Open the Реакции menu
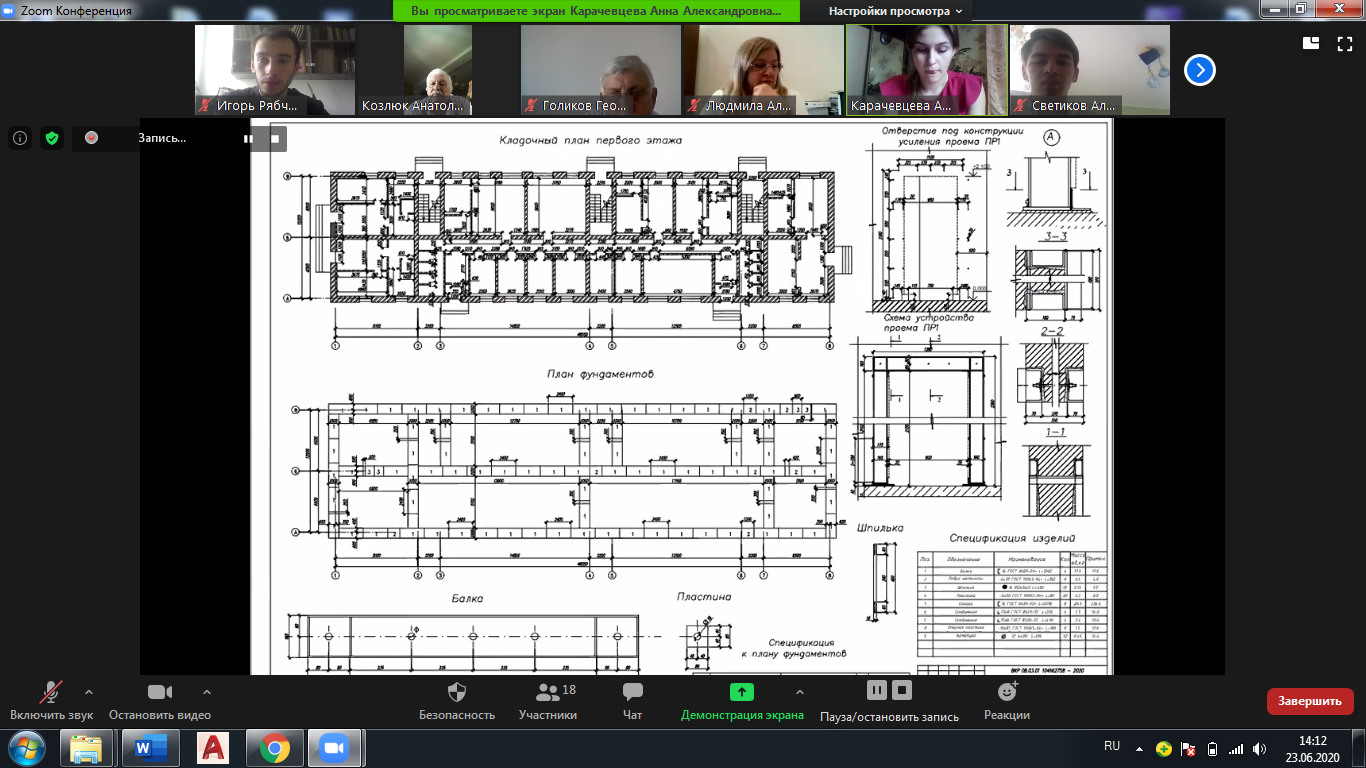 click(1007, 702)
